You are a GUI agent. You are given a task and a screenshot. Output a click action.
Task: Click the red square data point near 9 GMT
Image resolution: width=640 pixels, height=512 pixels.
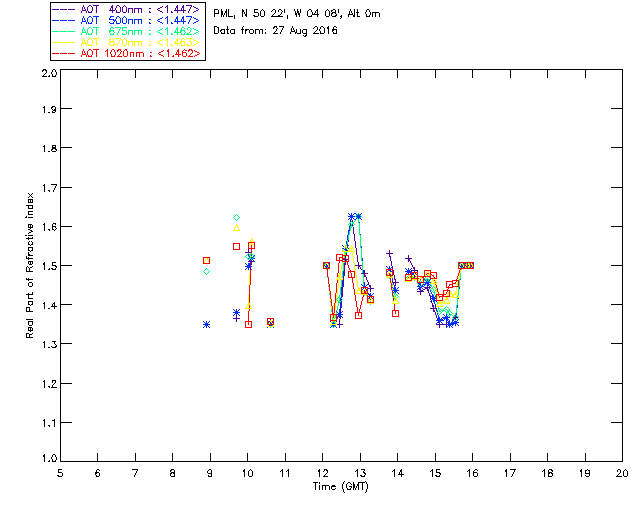[x=207, y=260]
